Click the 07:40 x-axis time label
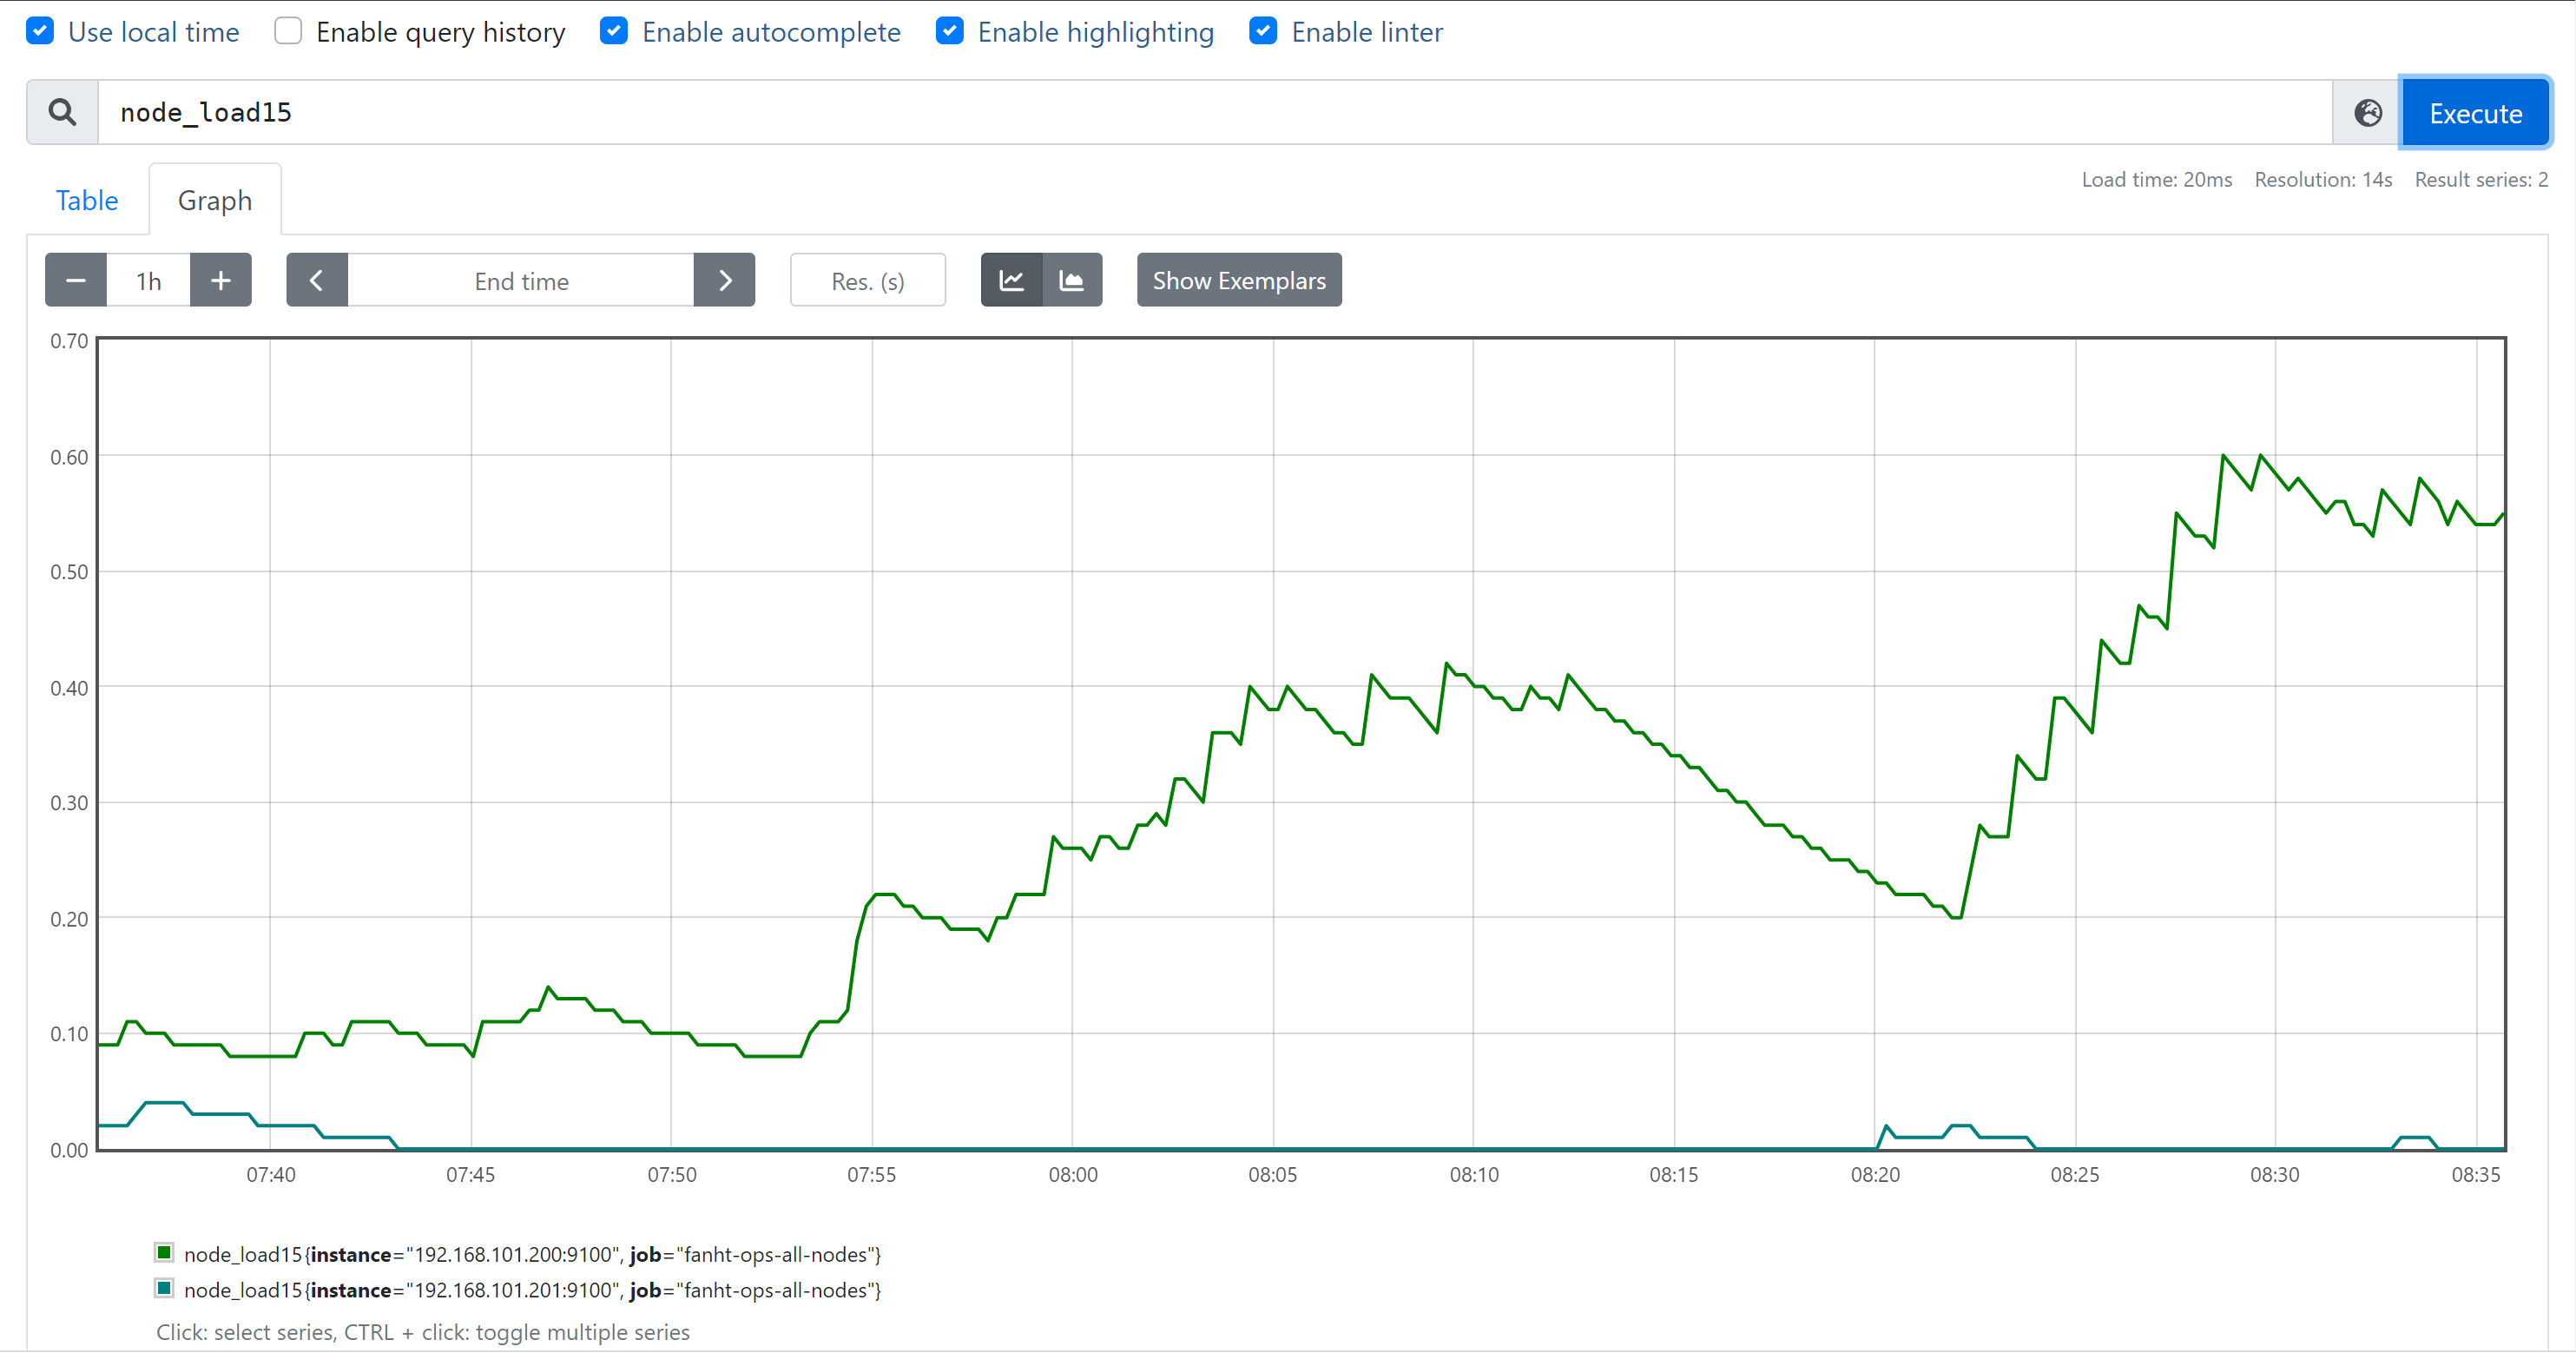The height and width of the screenshot is (1353, 2576). coord(271,1174)
